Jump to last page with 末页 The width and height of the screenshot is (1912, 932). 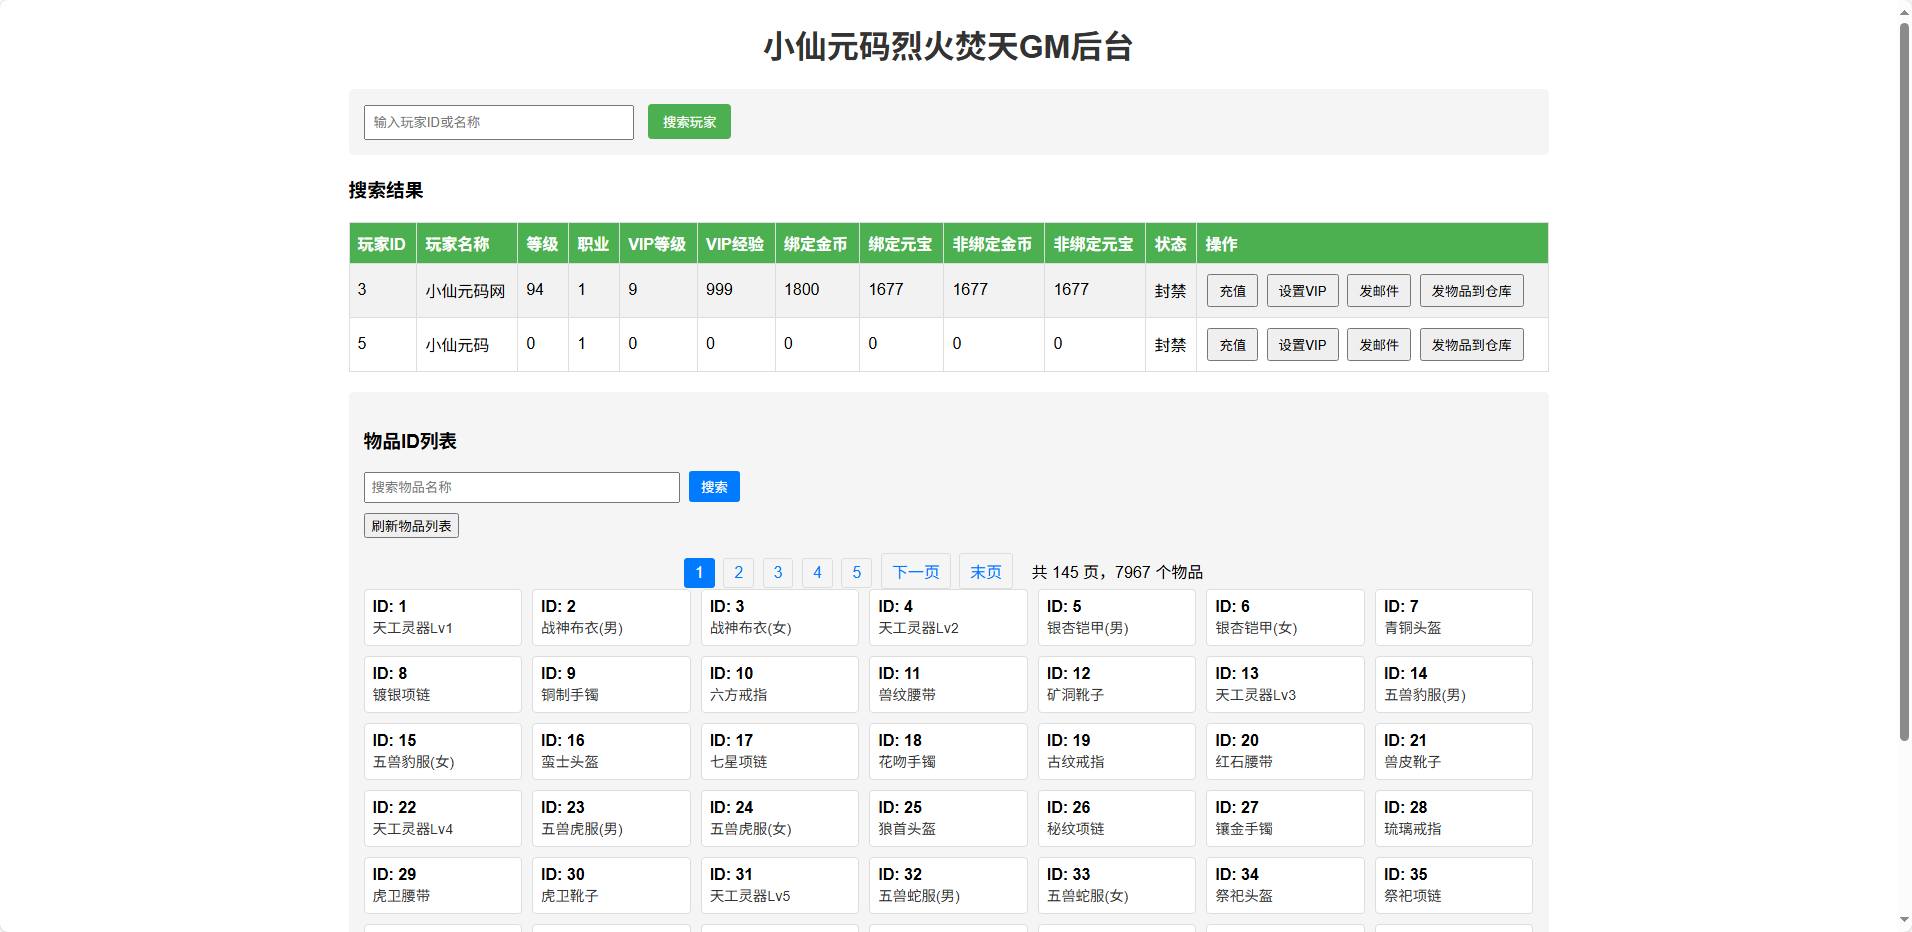point(985,572)
